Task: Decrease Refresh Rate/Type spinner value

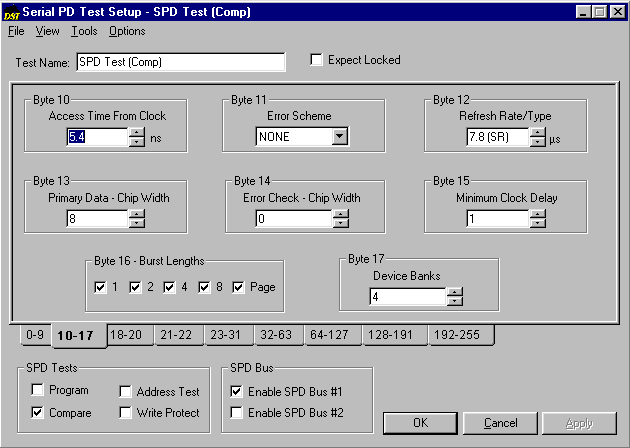Action: [x=538, y=142]
